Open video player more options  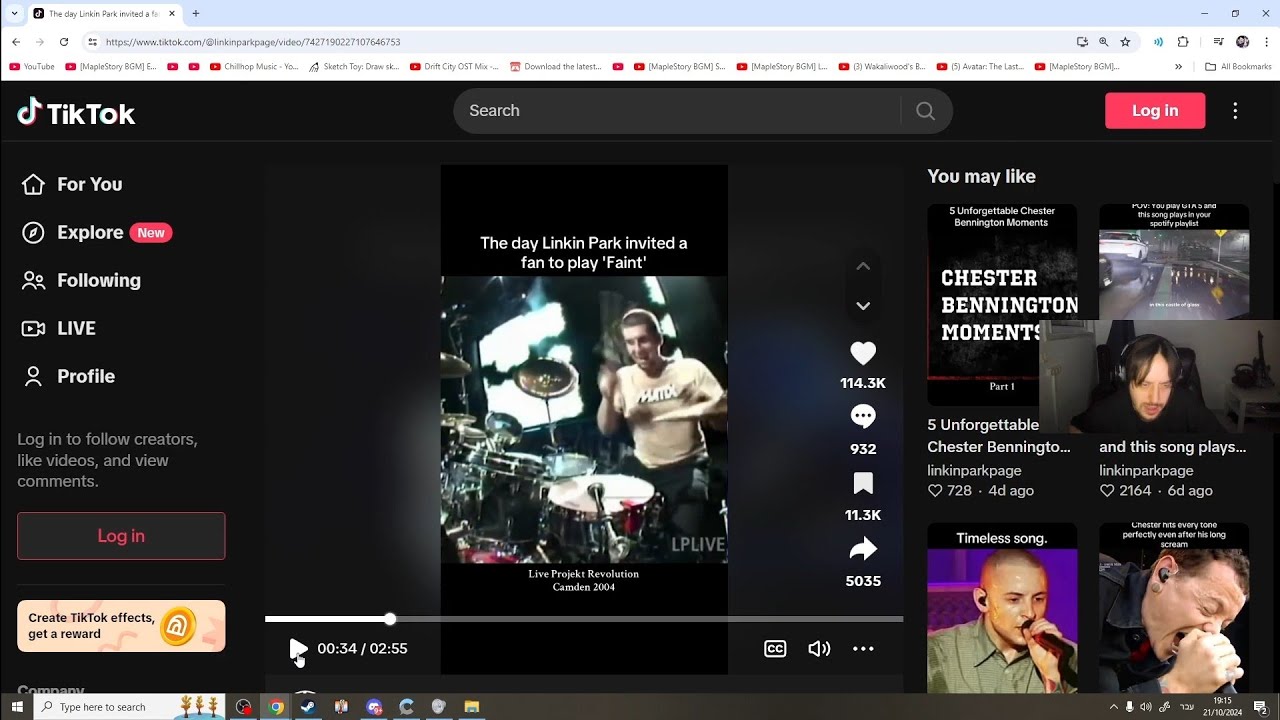point(863,649)
